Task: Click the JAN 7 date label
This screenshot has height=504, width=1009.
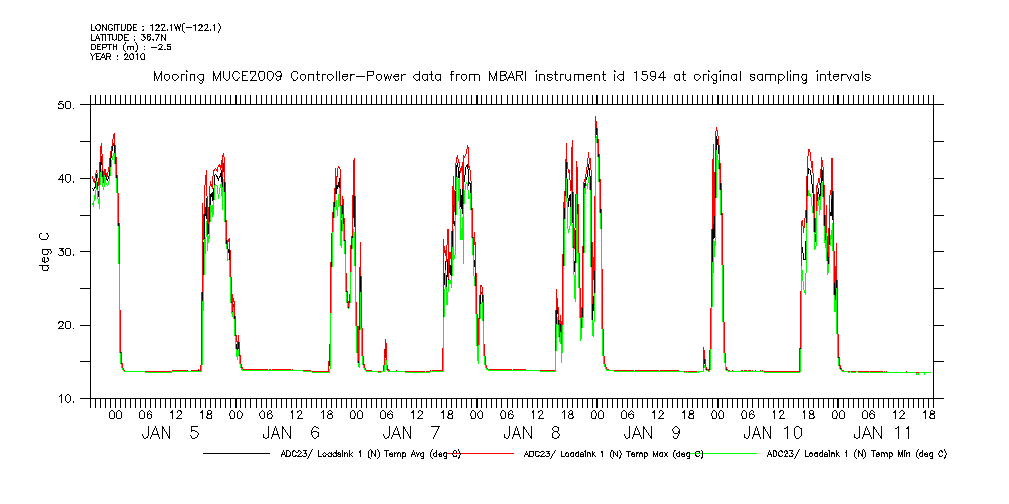Action: (413, 432)
